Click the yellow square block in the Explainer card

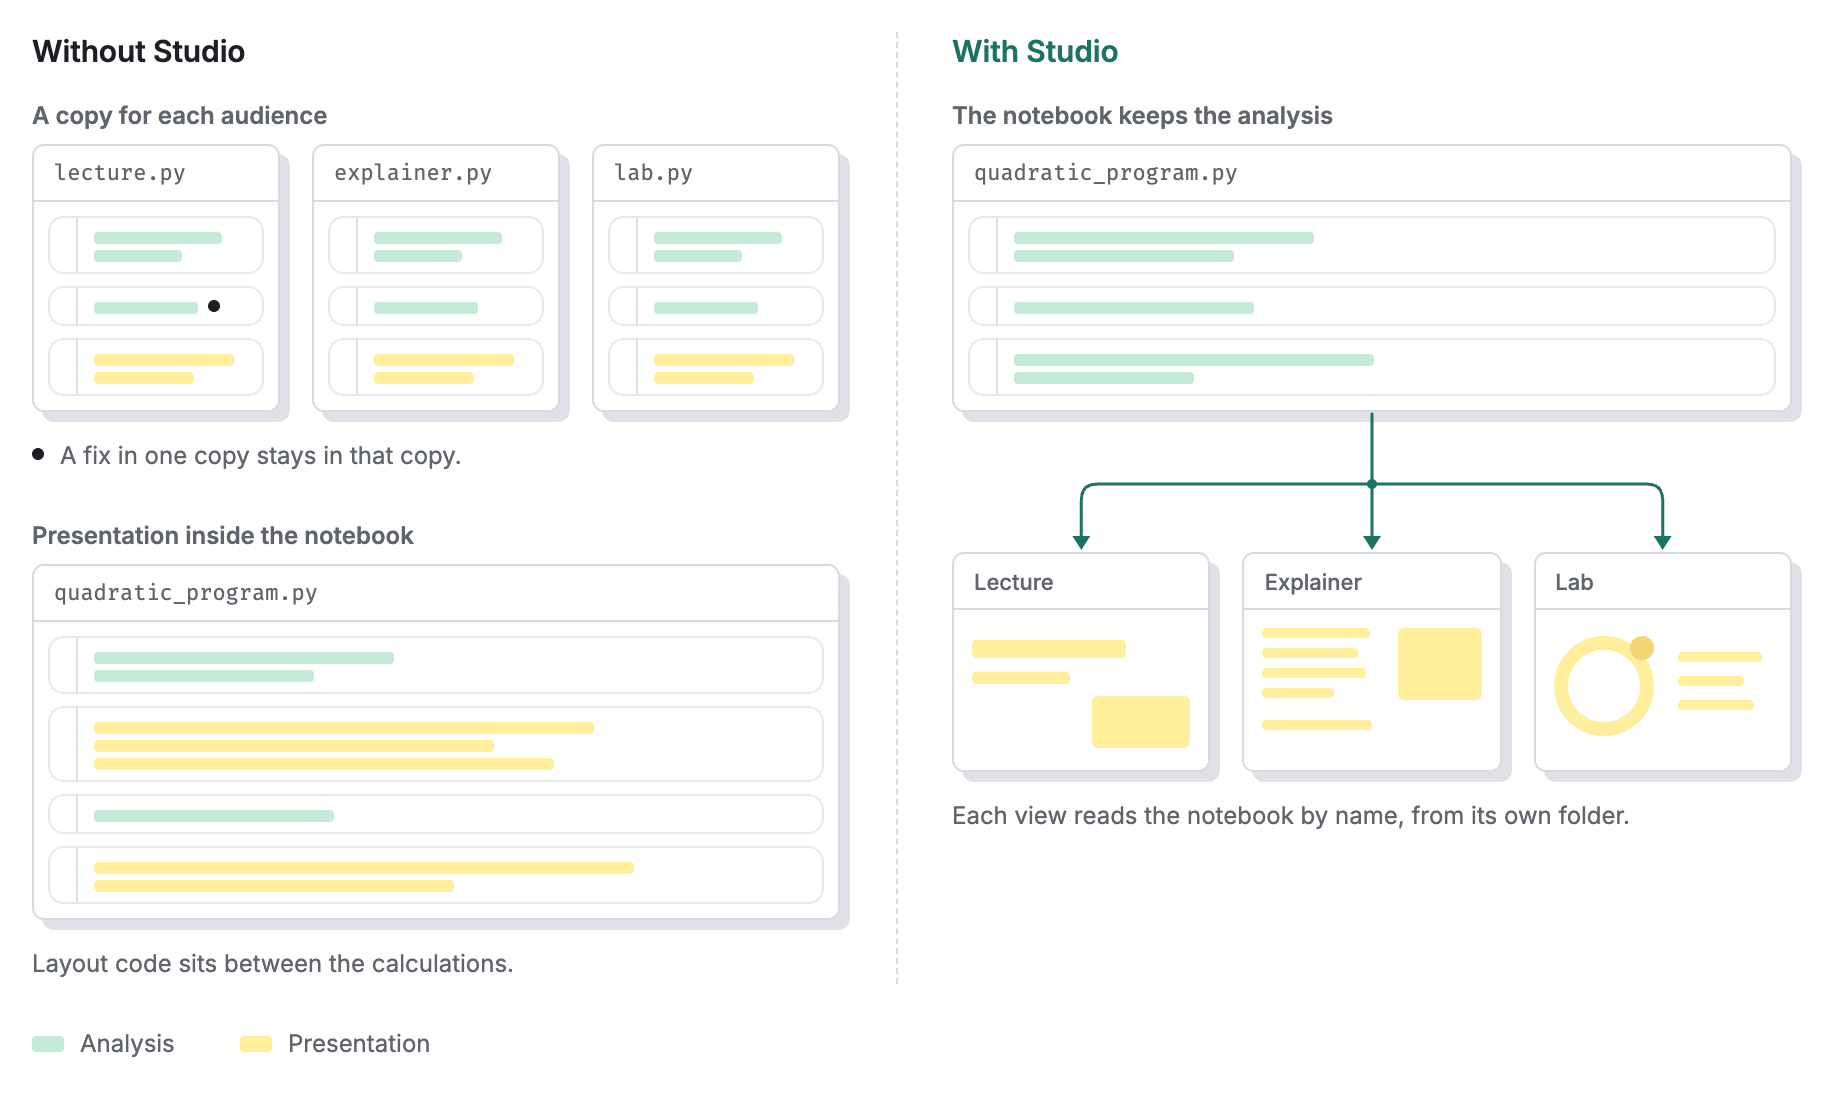point(1440,664)
